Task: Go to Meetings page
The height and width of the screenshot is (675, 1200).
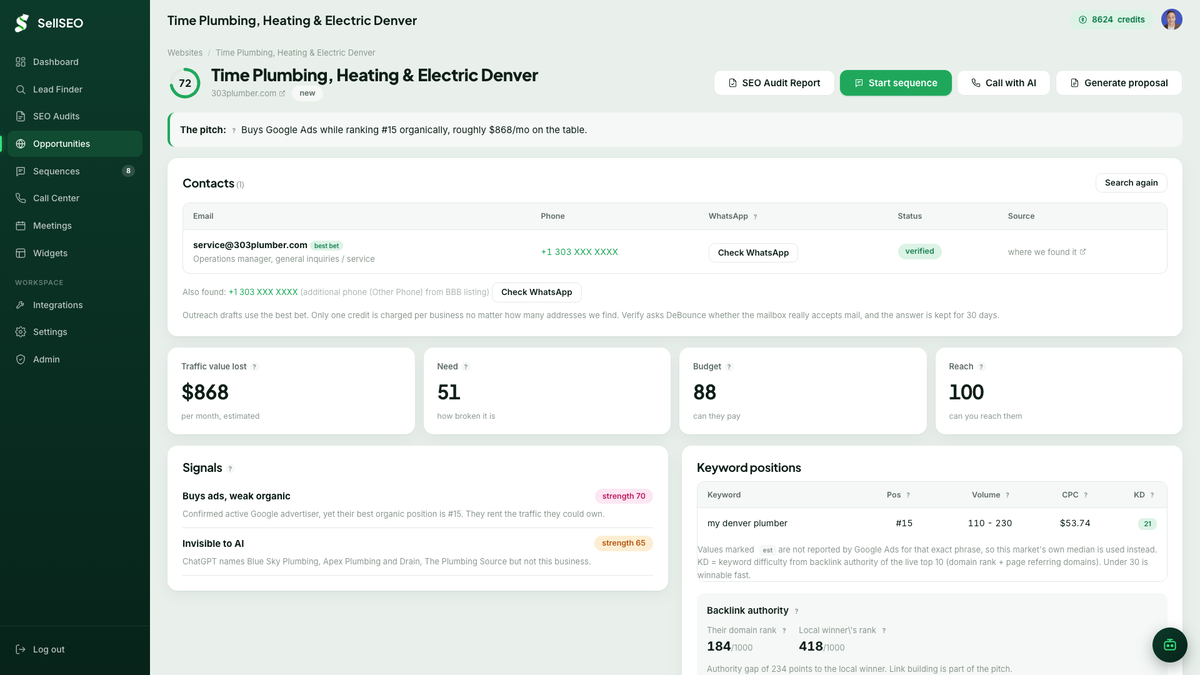Action: [x=75, y=226]
